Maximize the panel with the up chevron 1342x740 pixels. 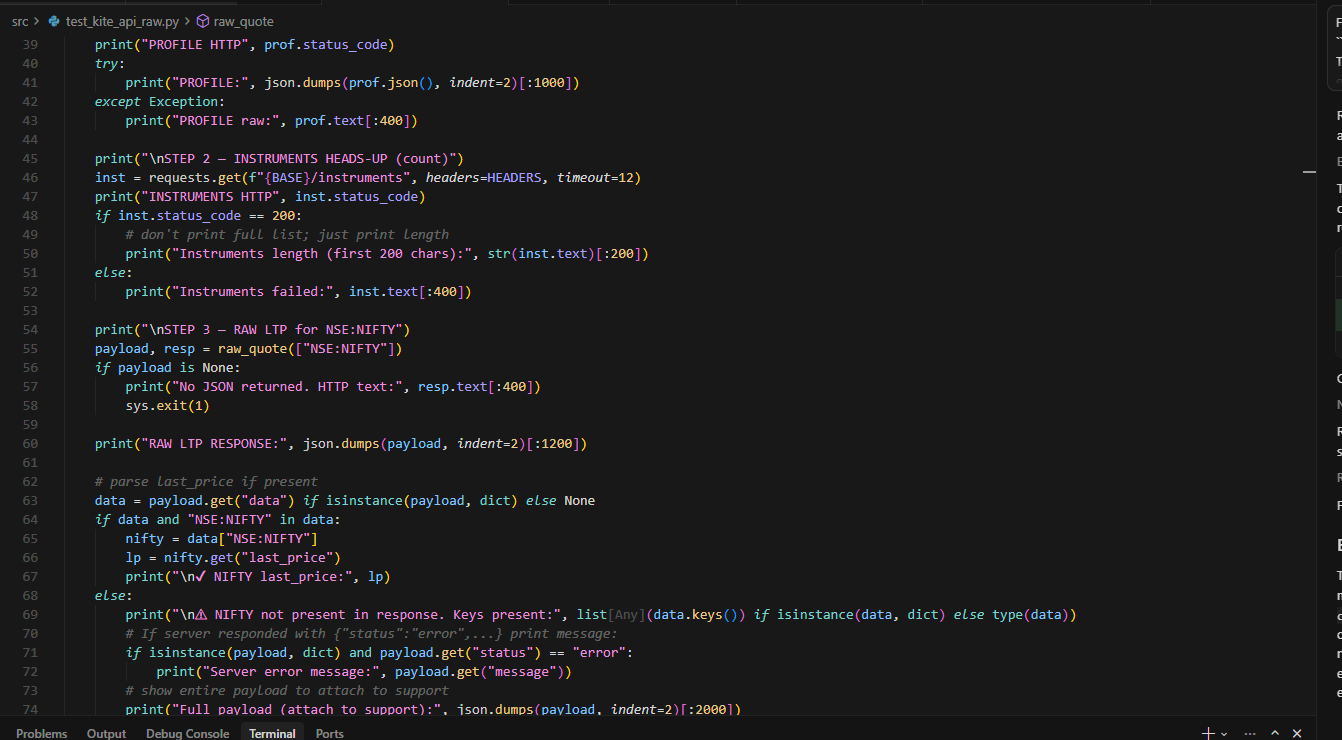click(x=1275, y=733)
